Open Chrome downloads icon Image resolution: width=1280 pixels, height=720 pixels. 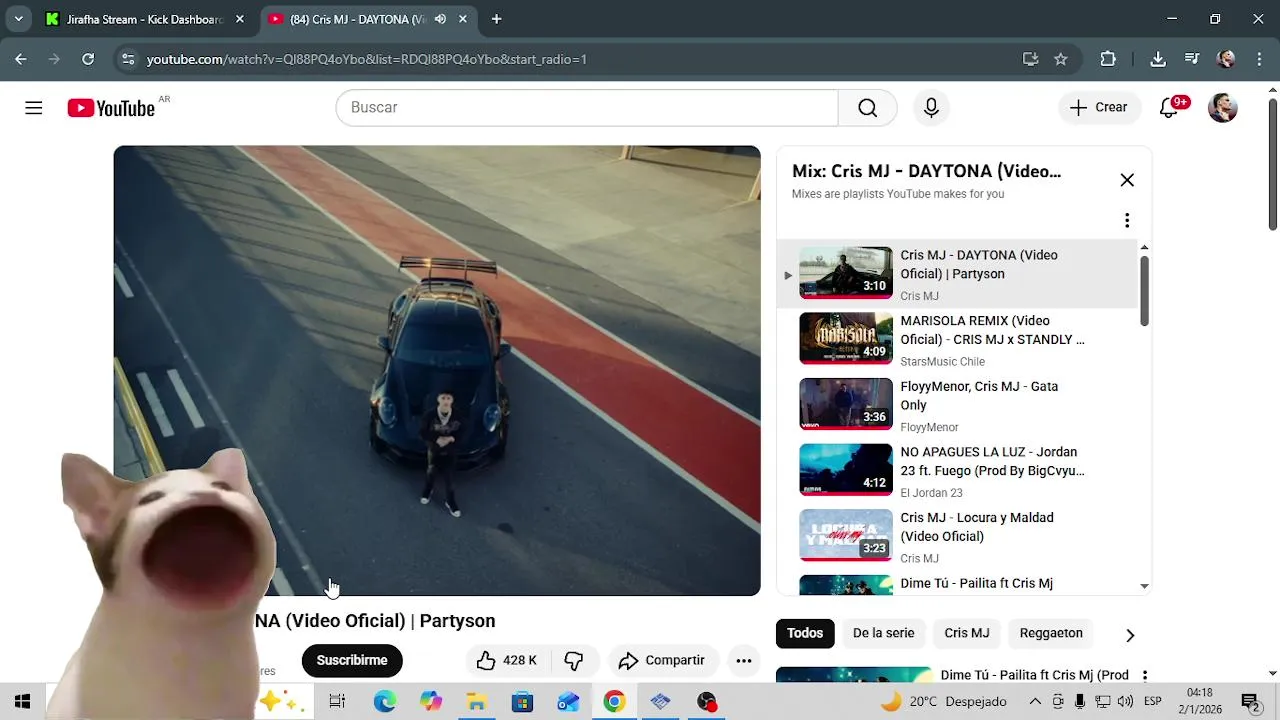(x=1158, y=59)
